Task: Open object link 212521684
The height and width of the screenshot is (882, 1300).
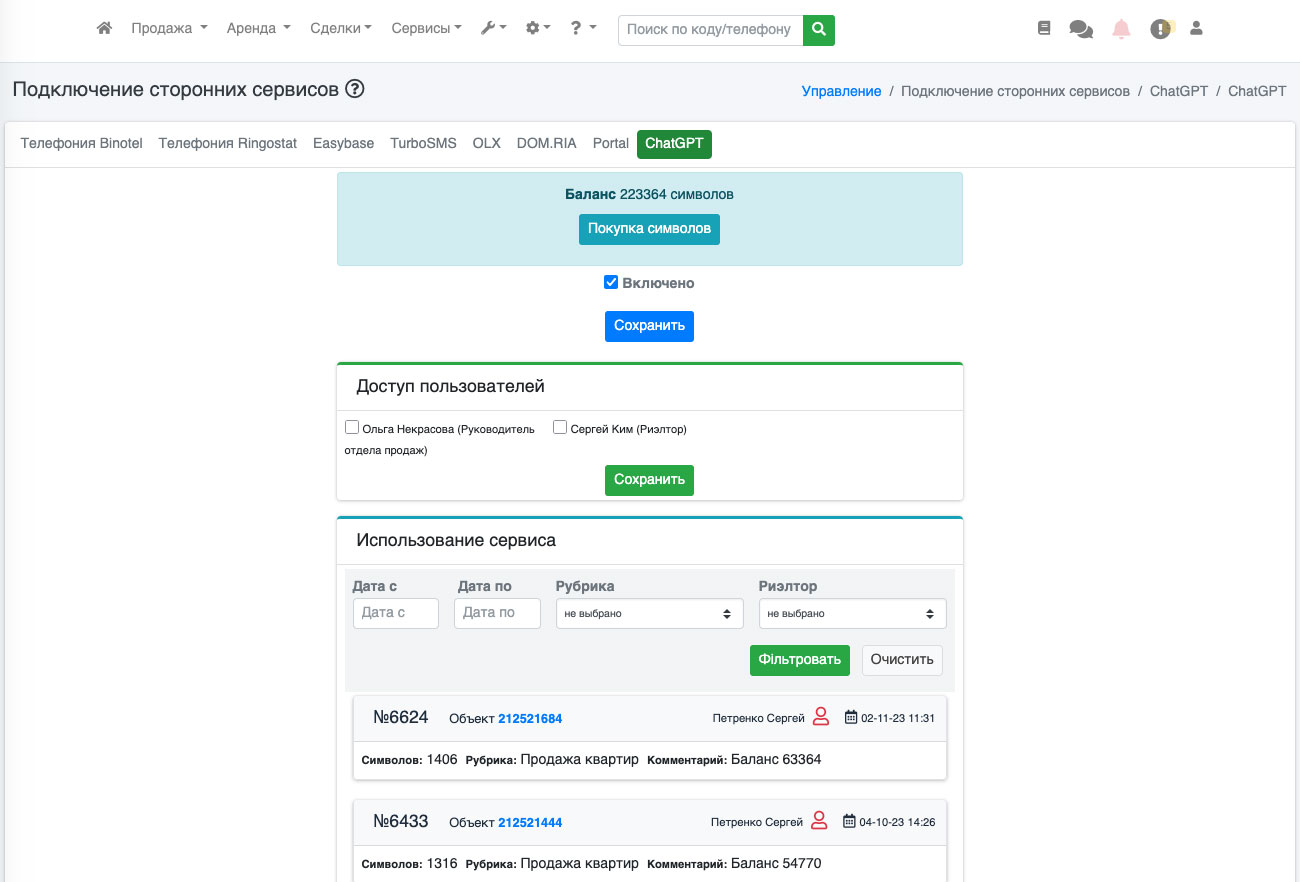Action: tap(530, 718)
